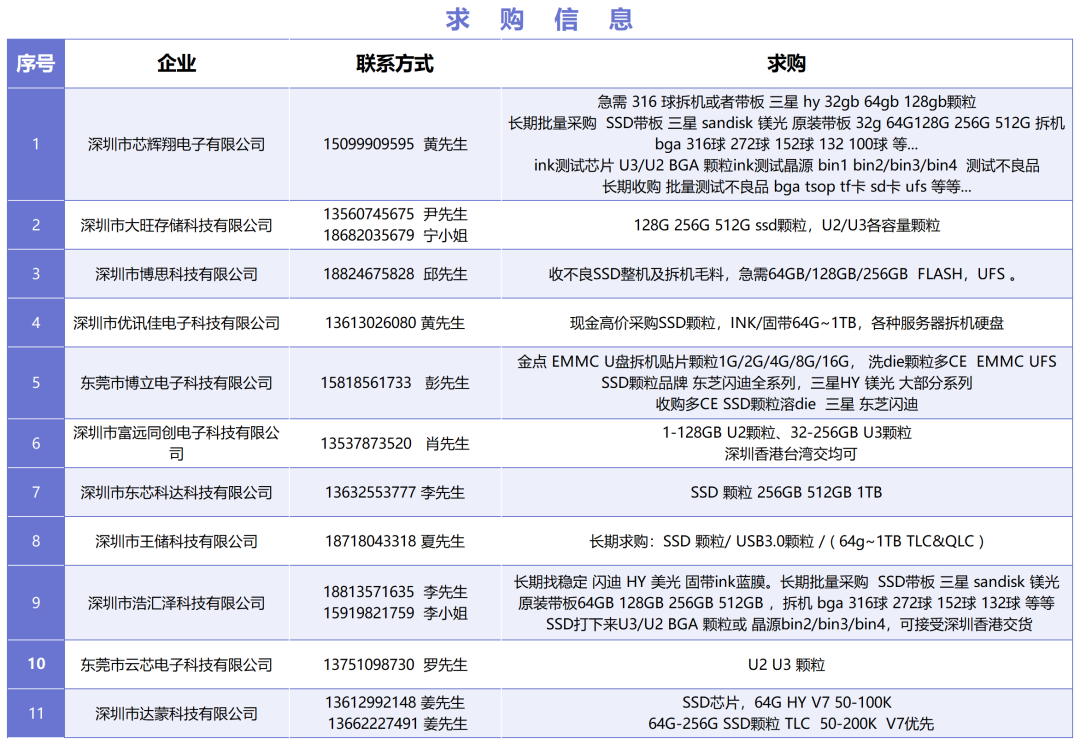The width and height of the screenshot is (1080, 745).
Task: Click company 深圳市博思科技有限公司
Action: [176, 275]
